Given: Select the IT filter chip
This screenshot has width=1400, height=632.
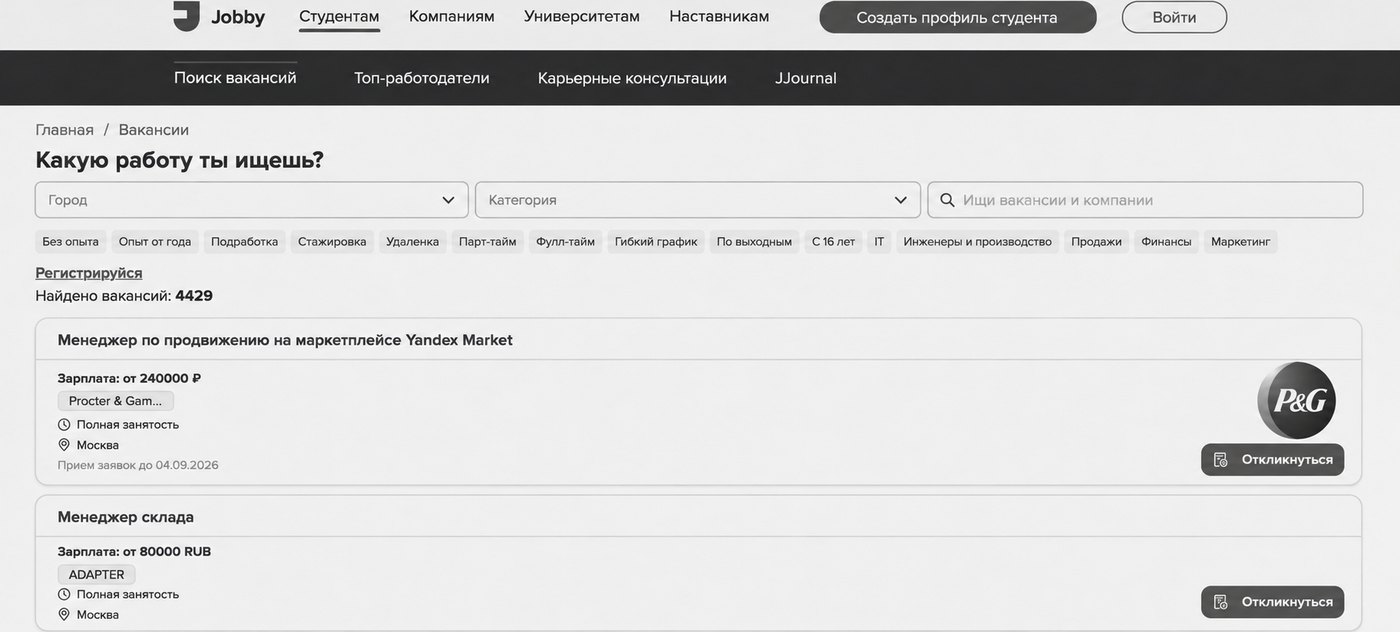Looking at the screenshot, I should pos(879,242).
